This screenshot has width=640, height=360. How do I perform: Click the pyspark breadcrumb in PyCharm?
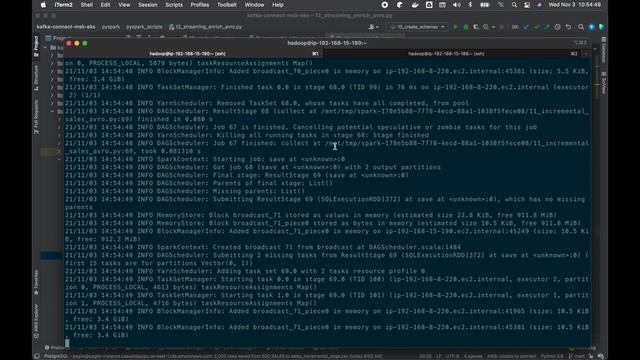point(111,27)
